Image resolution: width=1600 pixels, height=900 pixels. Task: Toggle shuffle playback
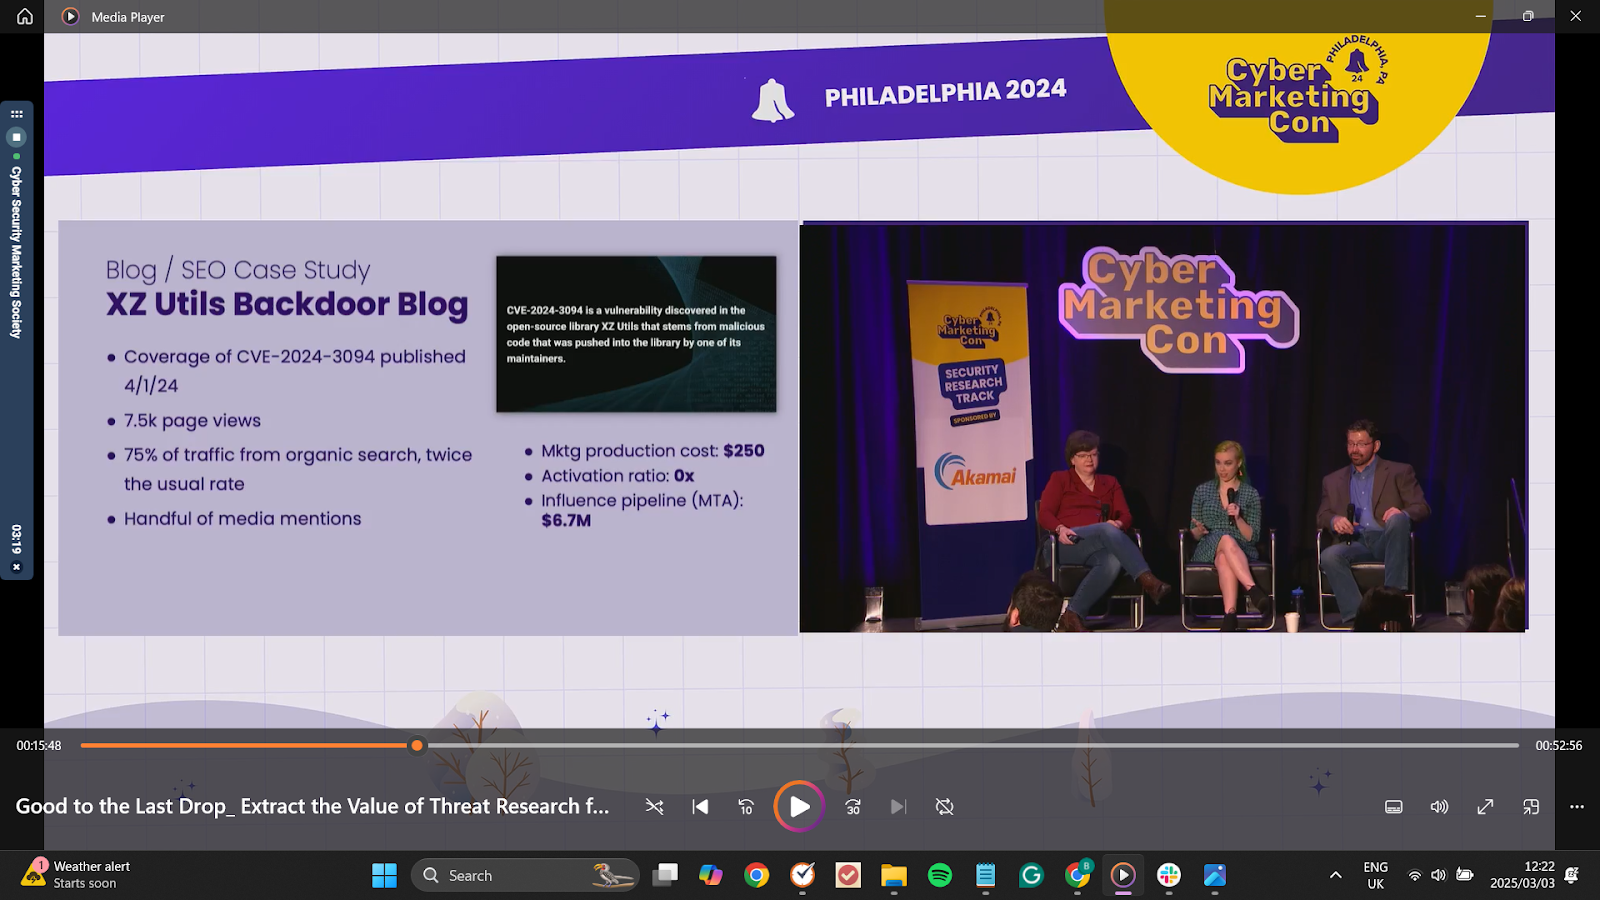[x=655, y=806]
